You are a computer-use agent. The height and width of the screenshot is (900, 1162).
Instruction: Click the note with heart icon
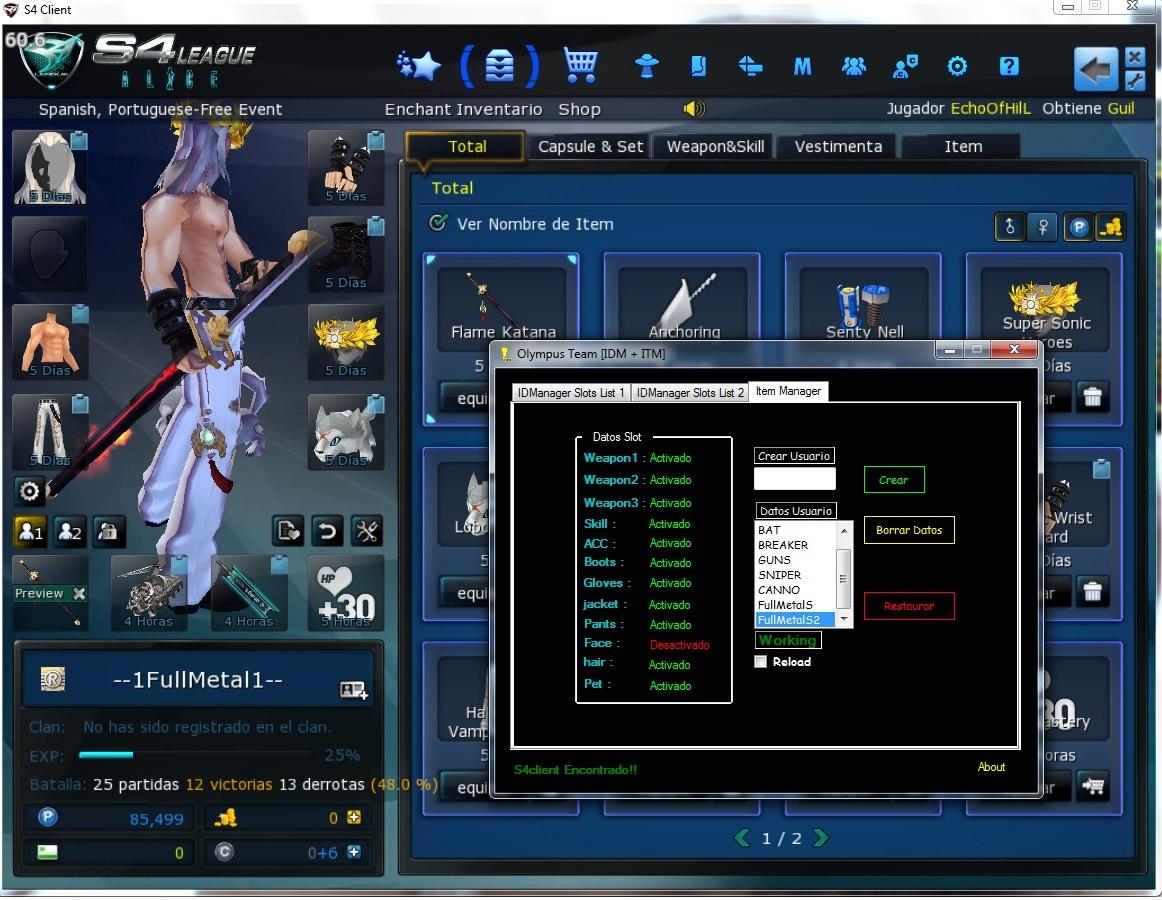coord(288,531)
